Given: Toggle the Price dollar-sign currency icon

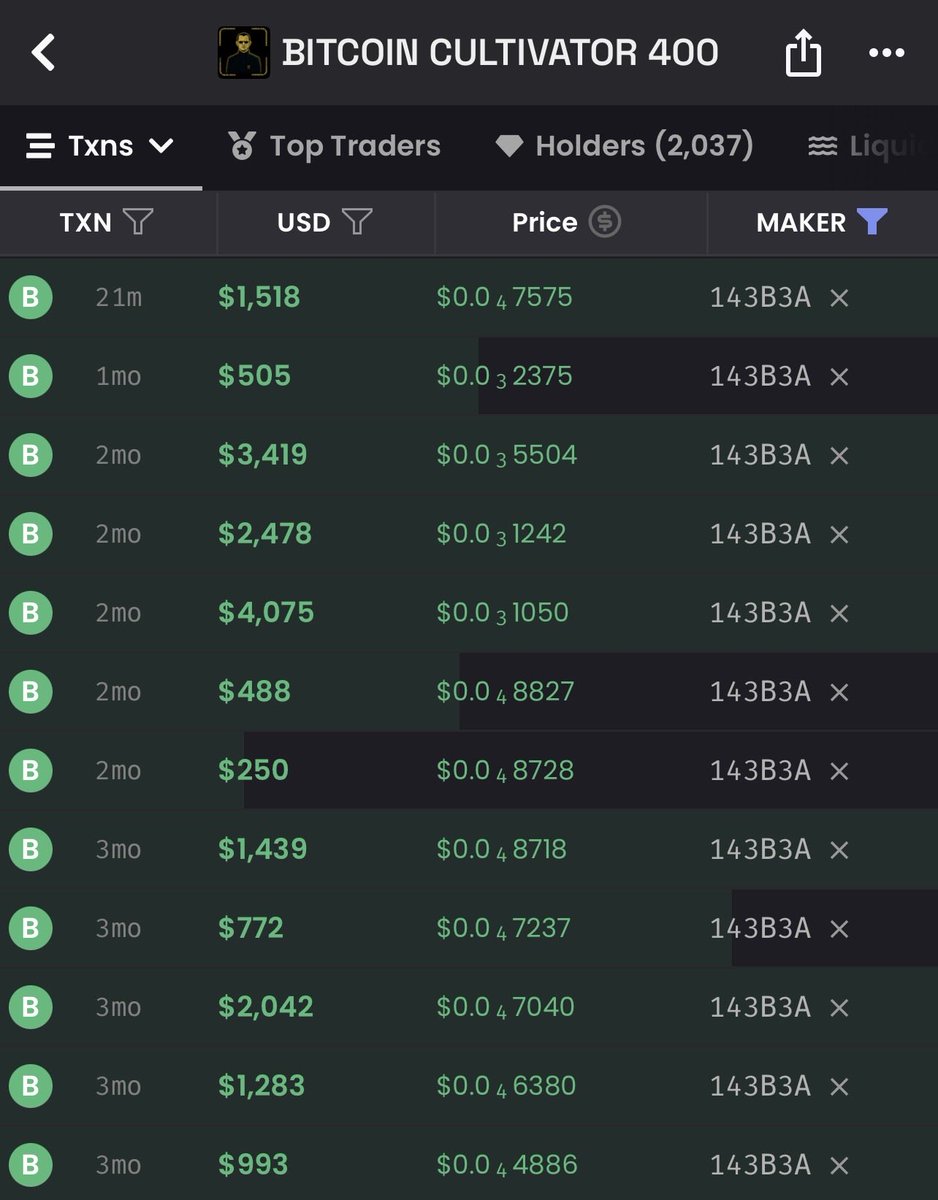Looking at the screenshot, I should tap(604, 222).
